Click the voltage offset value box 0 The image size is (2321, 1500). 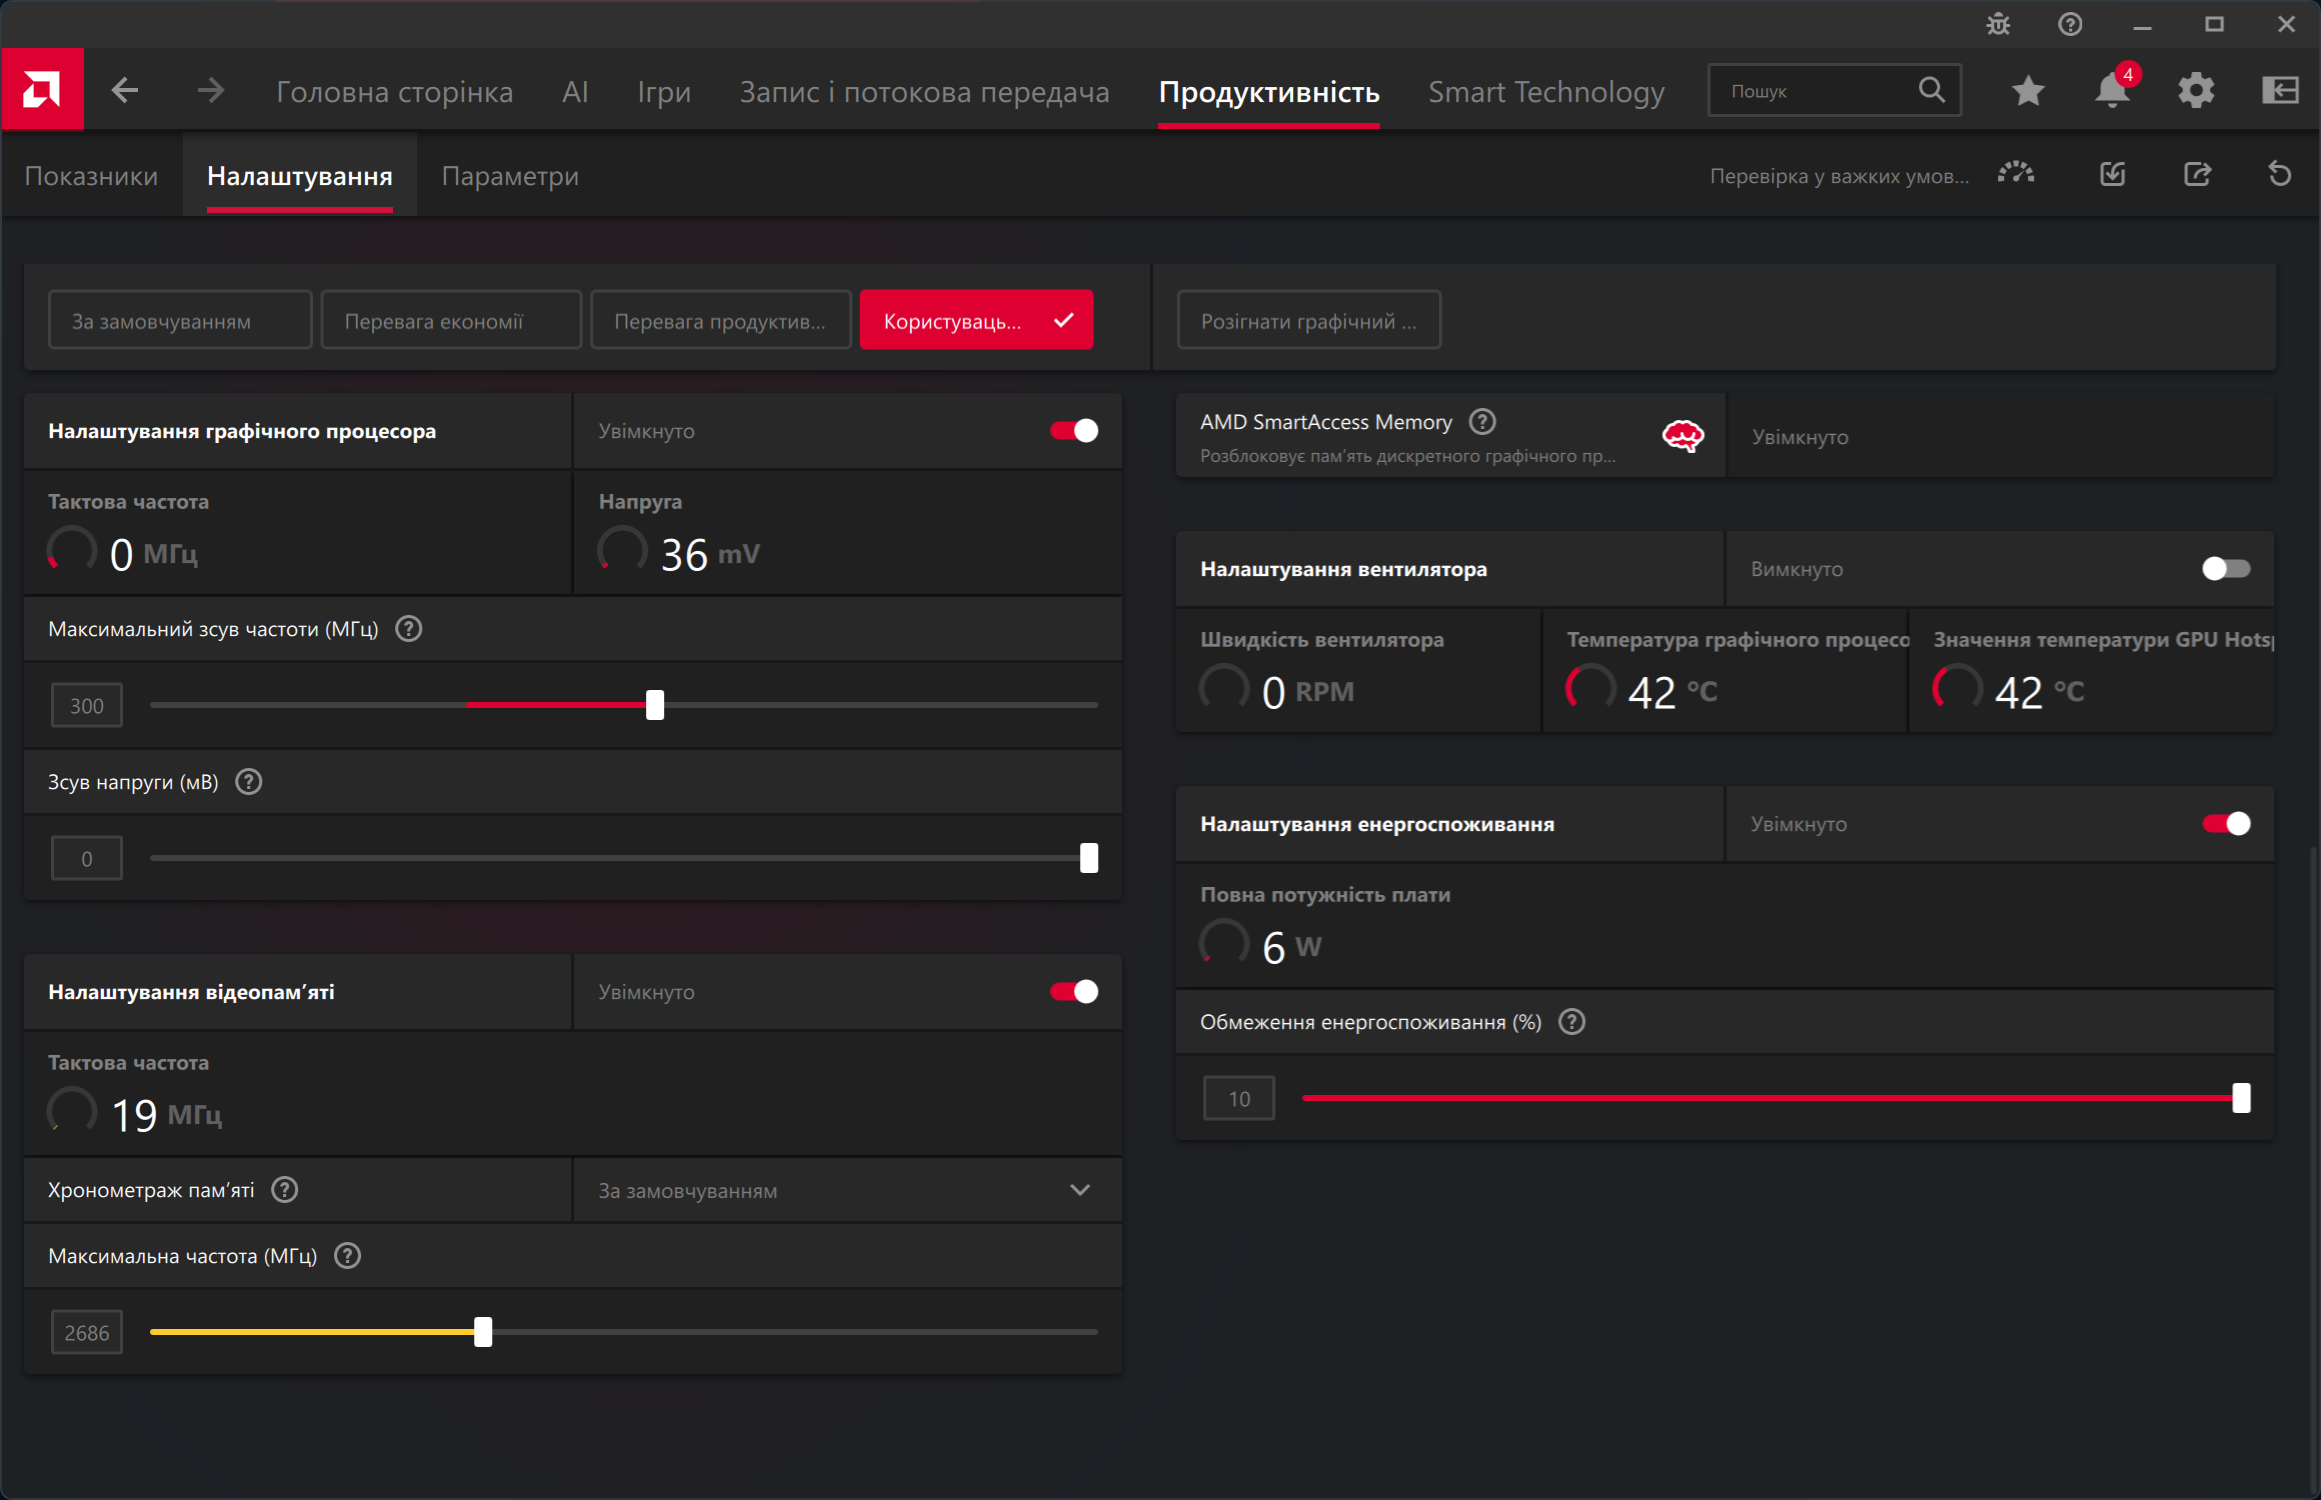(x=87, y=859)
